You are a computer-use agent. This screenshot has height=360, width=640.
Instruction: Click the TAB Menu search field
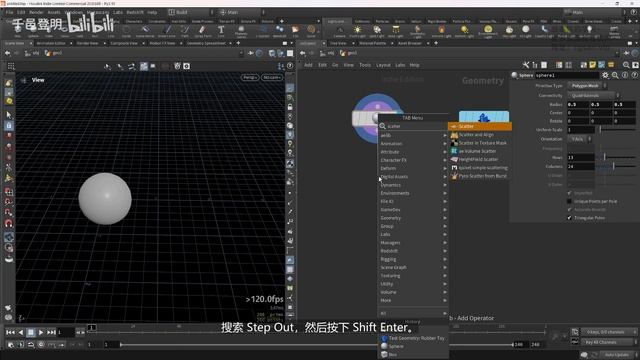click(x=413, y=127)
